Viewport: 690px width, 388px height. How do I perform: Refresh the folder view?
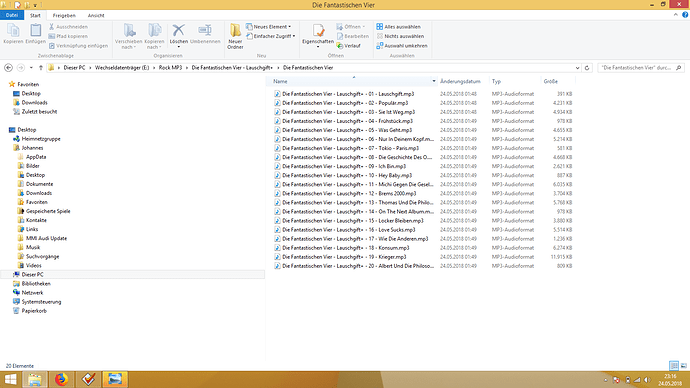pos(587,68)
